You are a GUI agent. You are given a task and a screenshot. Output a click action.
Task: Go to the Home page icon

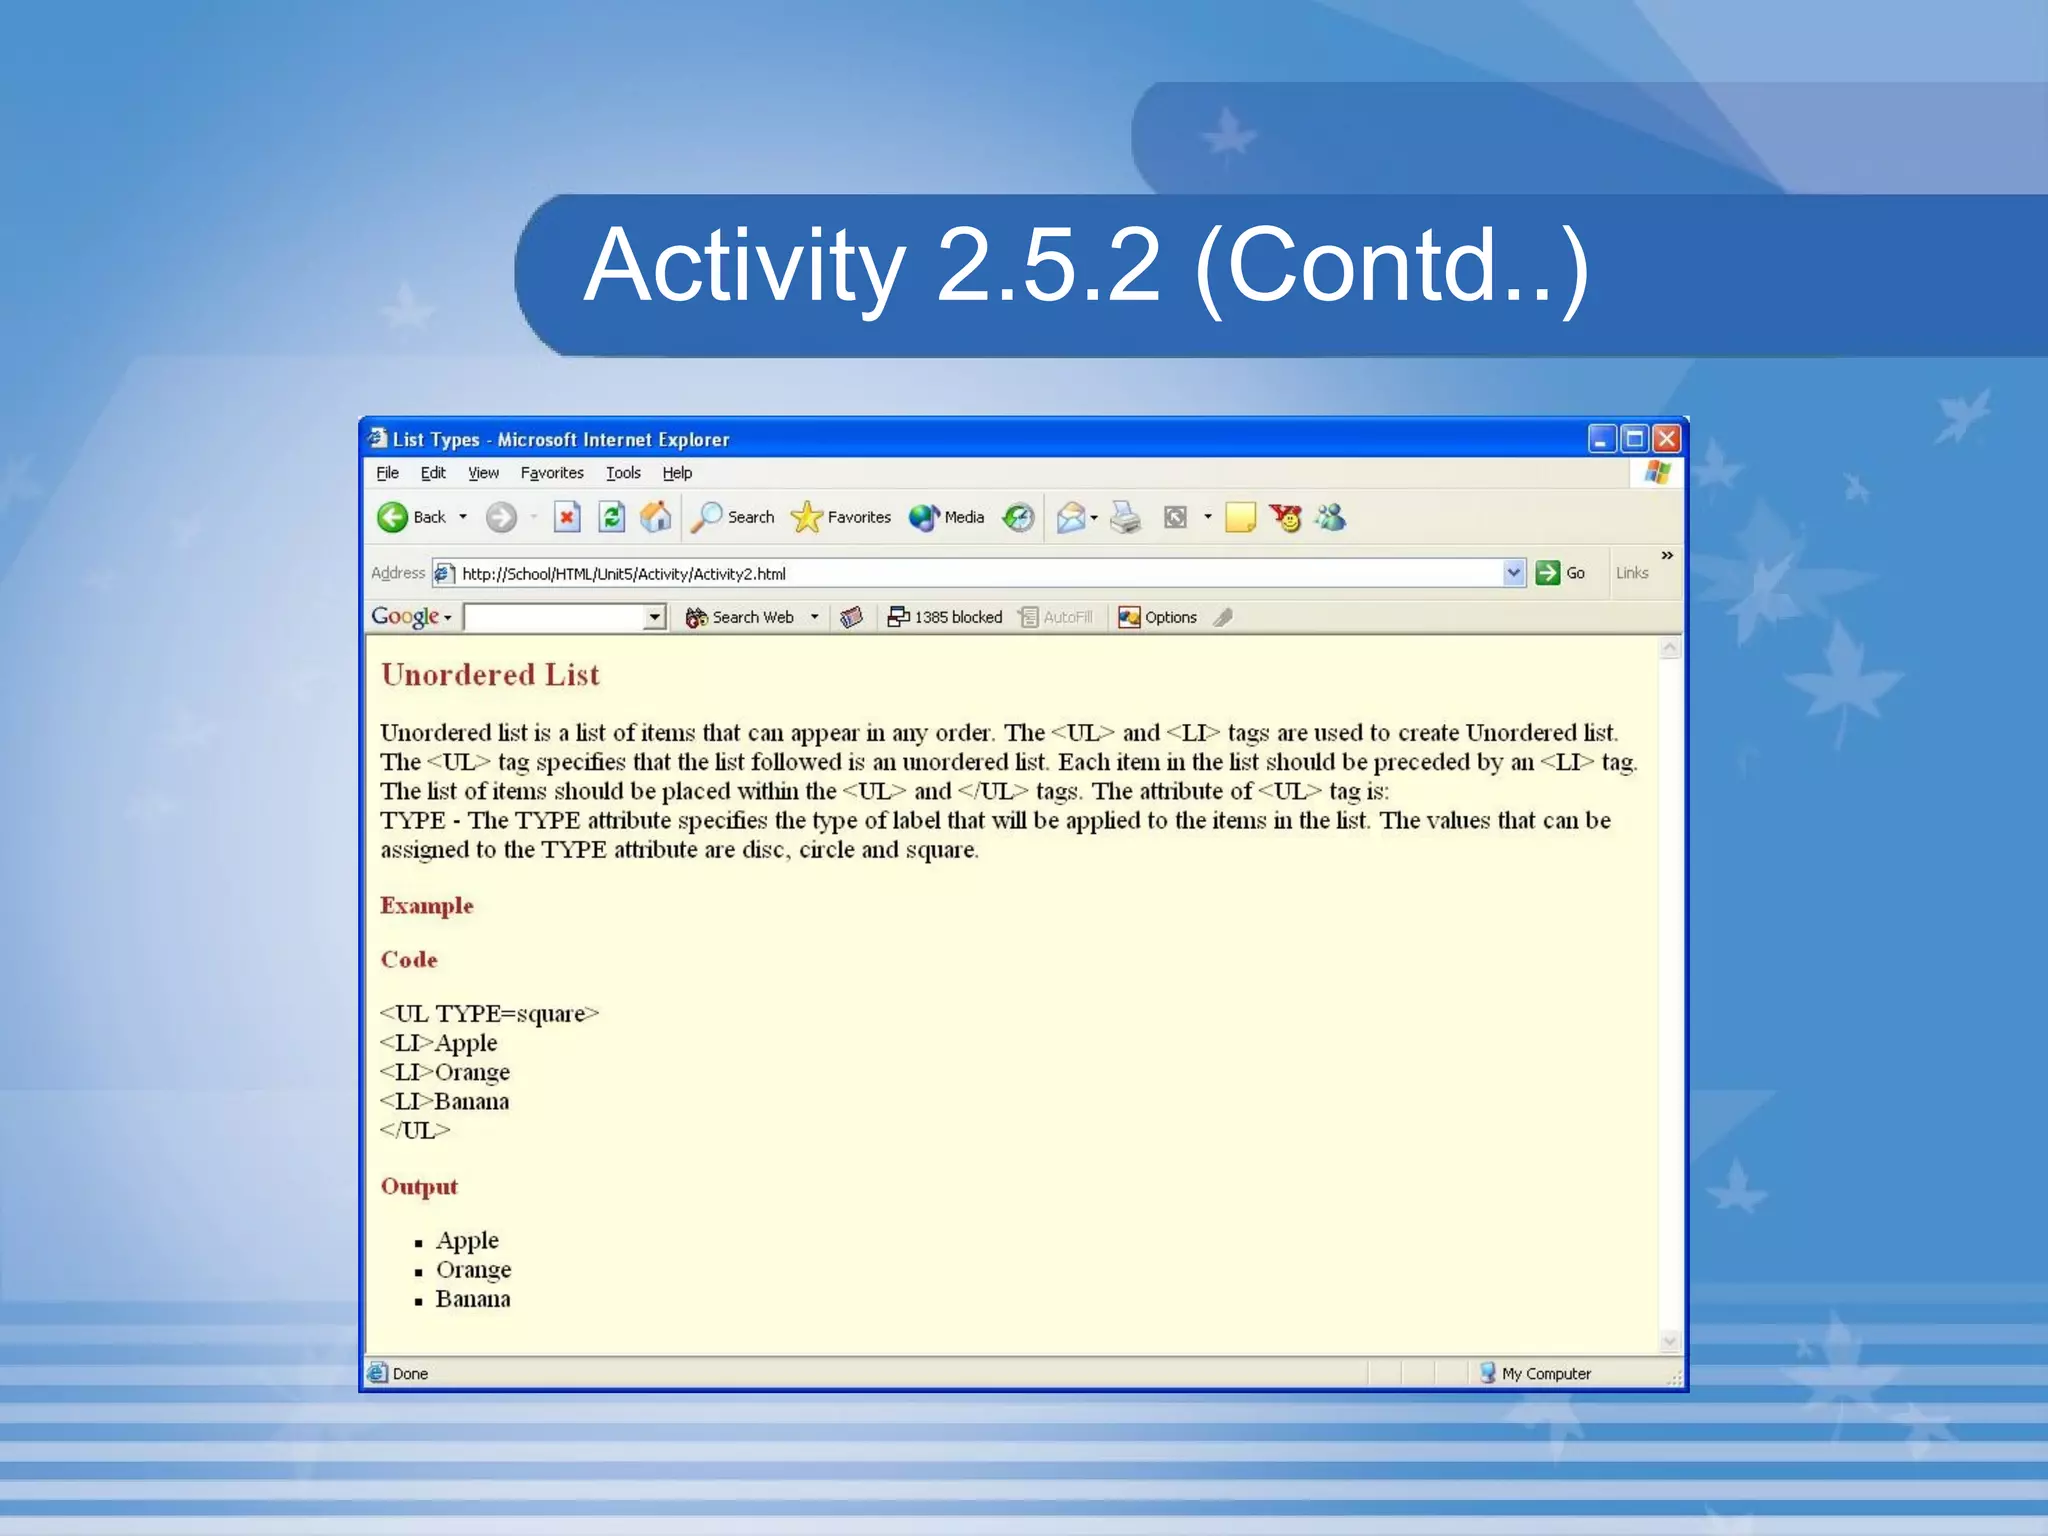tap(656, 517)
